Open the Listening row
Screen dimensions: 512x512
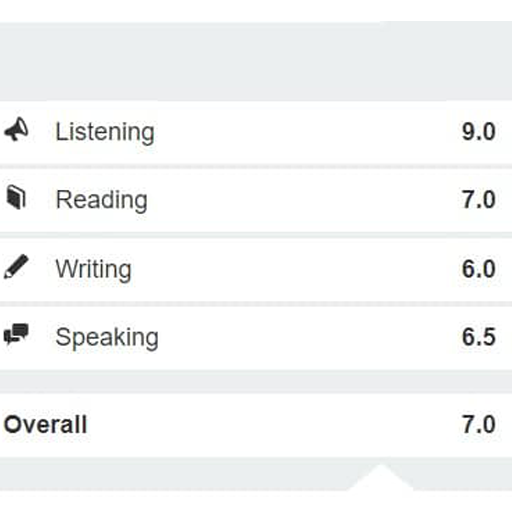pyautogui.click(x=256, y=132)
